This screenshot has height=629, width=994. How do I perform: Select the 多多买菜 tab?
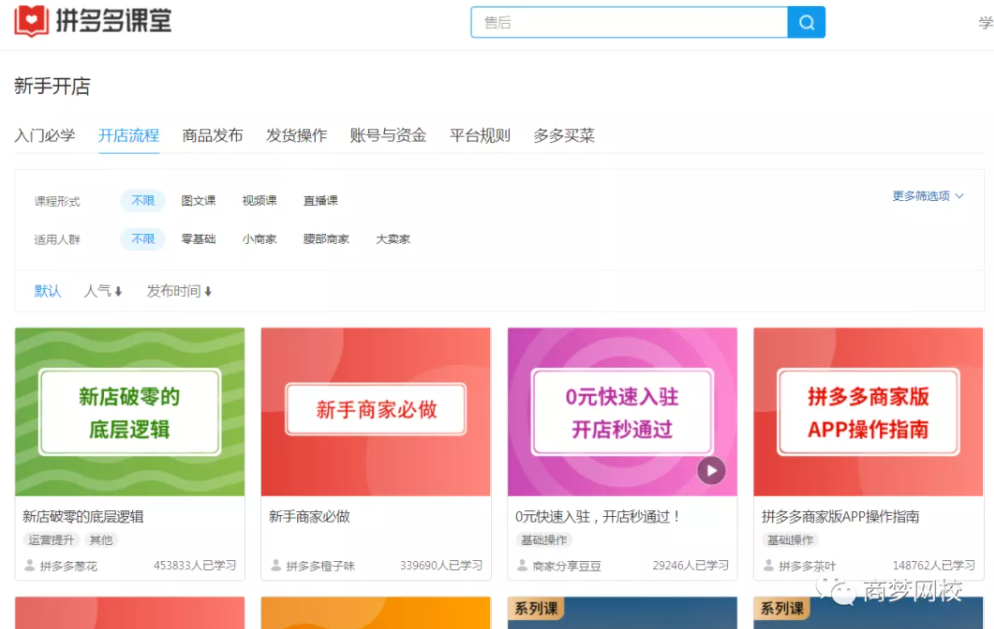coord(564,136)
